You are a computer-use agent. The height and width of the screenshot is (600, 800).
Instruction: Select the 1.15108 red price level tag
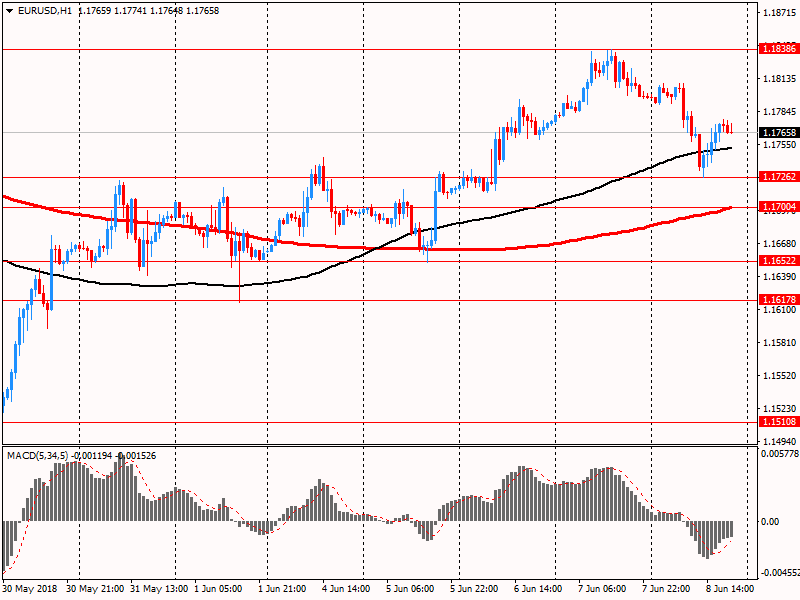(779, 421)
